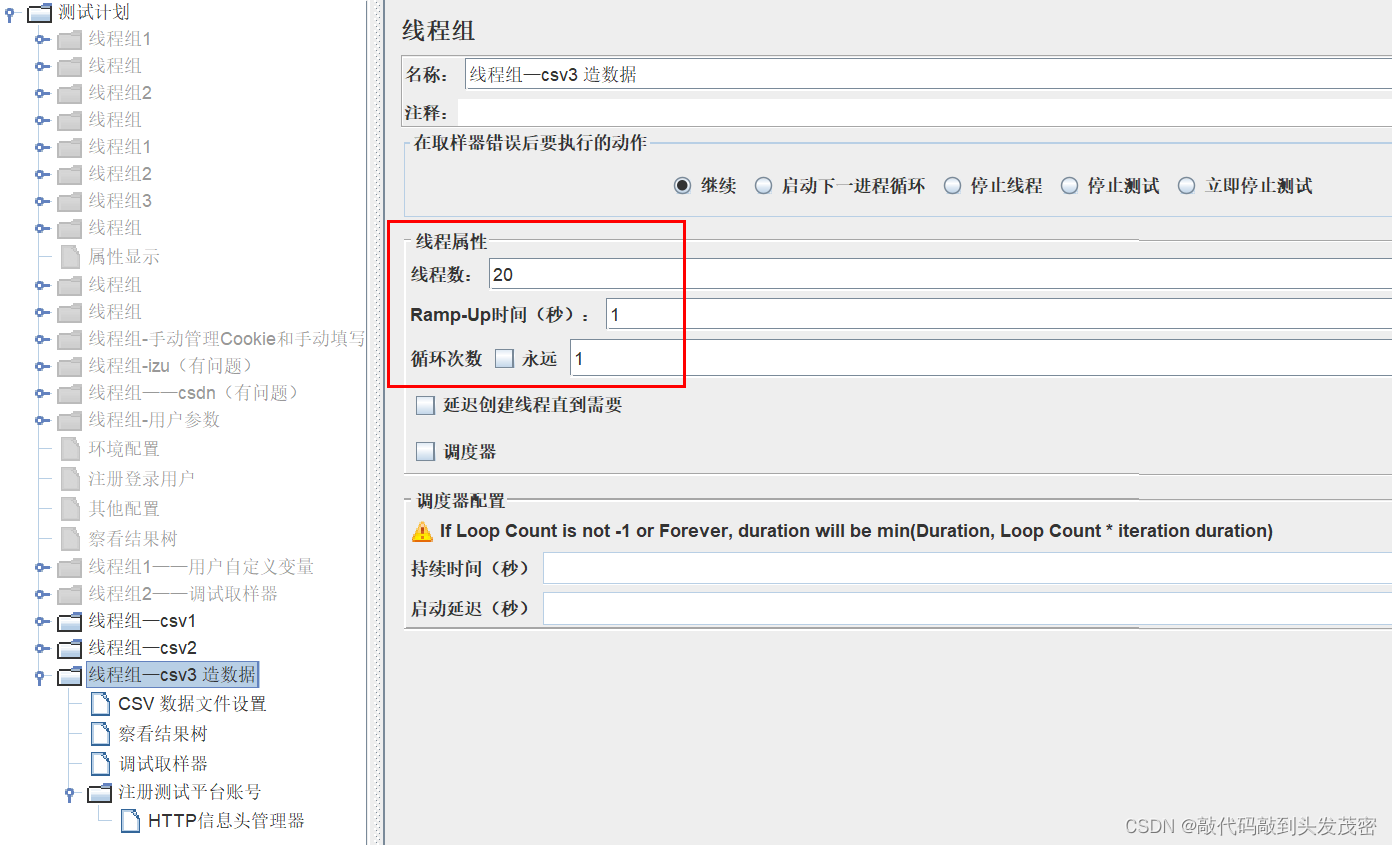Tick the 永远 loop-forever checkbox
1392x845 pixels.
click(504, 358)
